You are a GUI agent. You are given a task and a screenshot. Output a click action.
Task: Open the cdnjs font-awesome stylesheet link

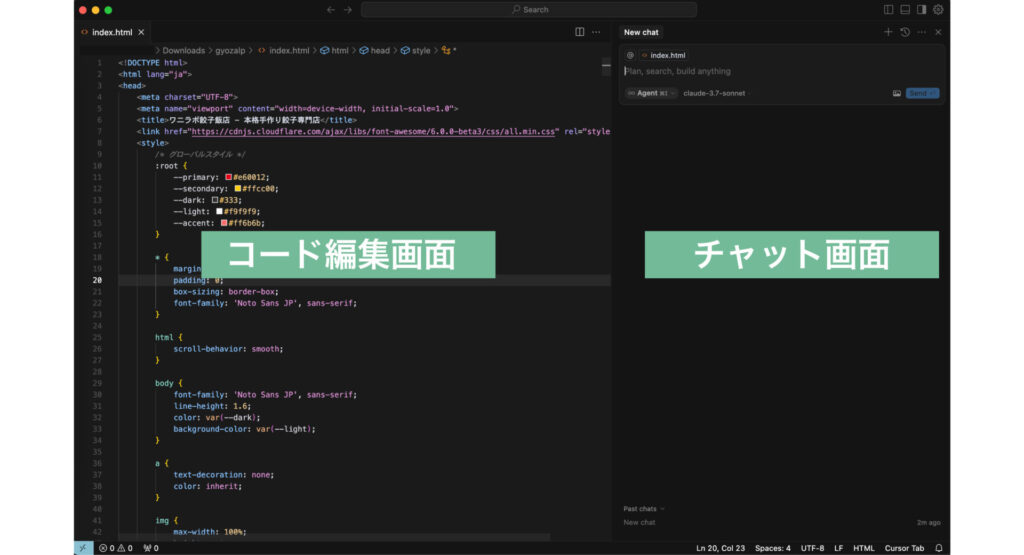[373, 131]
